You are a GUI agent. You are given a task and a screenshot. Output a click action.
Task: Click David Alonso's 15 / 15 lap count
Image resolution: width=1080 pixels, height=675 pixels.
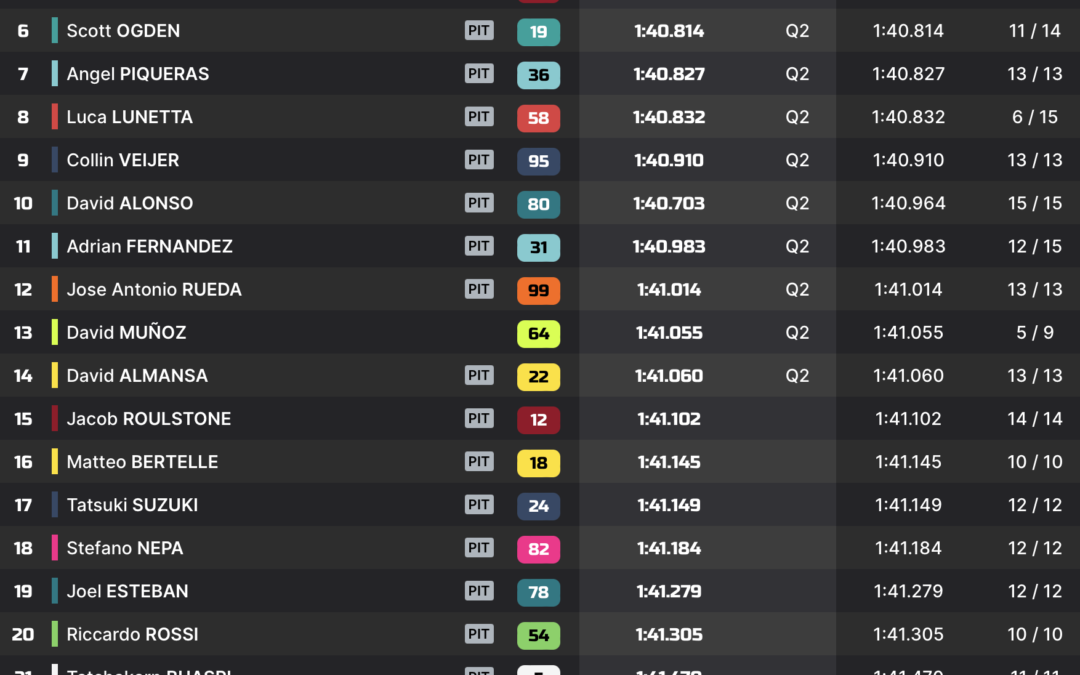1035,203
